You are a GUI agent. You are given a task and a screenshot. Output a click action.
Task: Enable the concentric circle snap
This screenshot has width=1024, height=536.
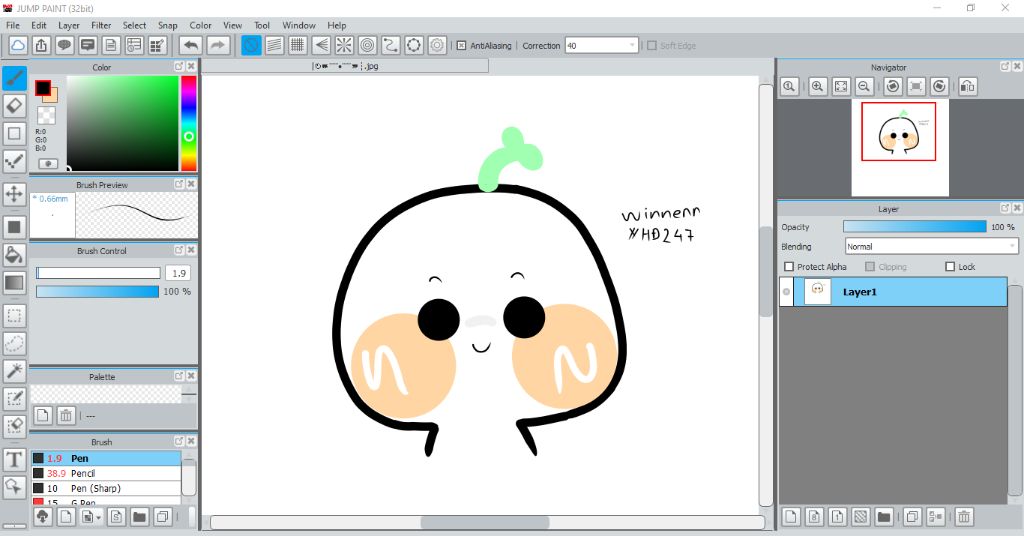coord(368,45)
